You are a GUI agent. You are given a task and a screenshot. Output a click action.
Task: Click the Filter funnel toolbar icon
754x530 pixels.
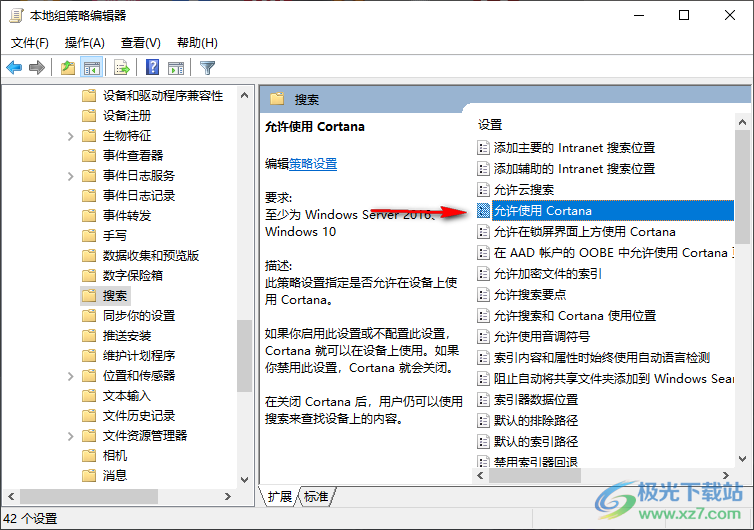[x=207, y=67]
